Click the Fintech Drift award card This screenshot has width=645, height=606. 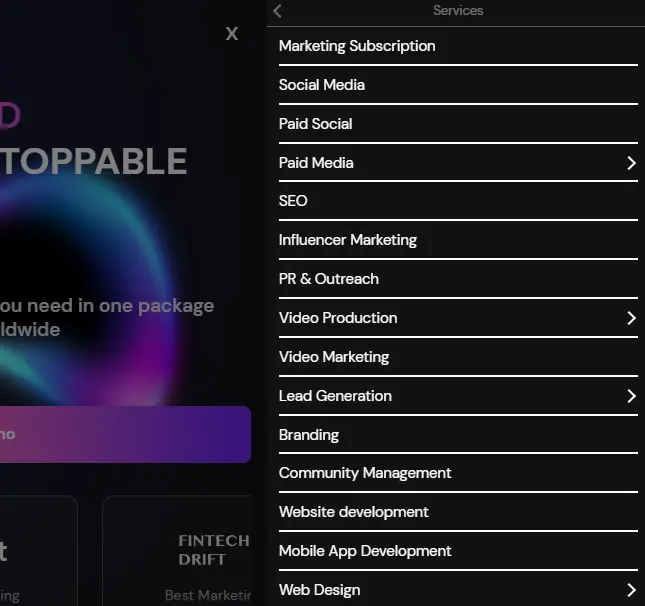[180, 551]
